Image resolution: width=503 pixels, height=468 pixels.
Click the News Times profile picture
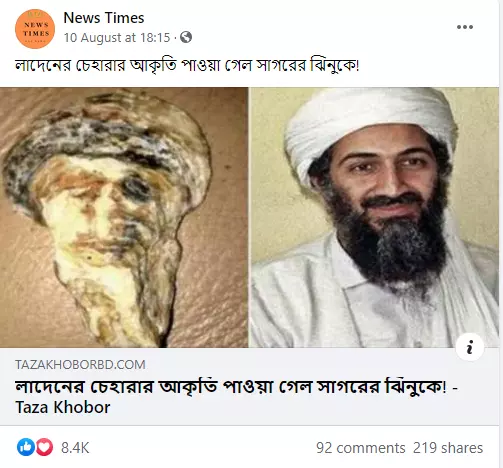pyautogui.click(x=35, y=29)
